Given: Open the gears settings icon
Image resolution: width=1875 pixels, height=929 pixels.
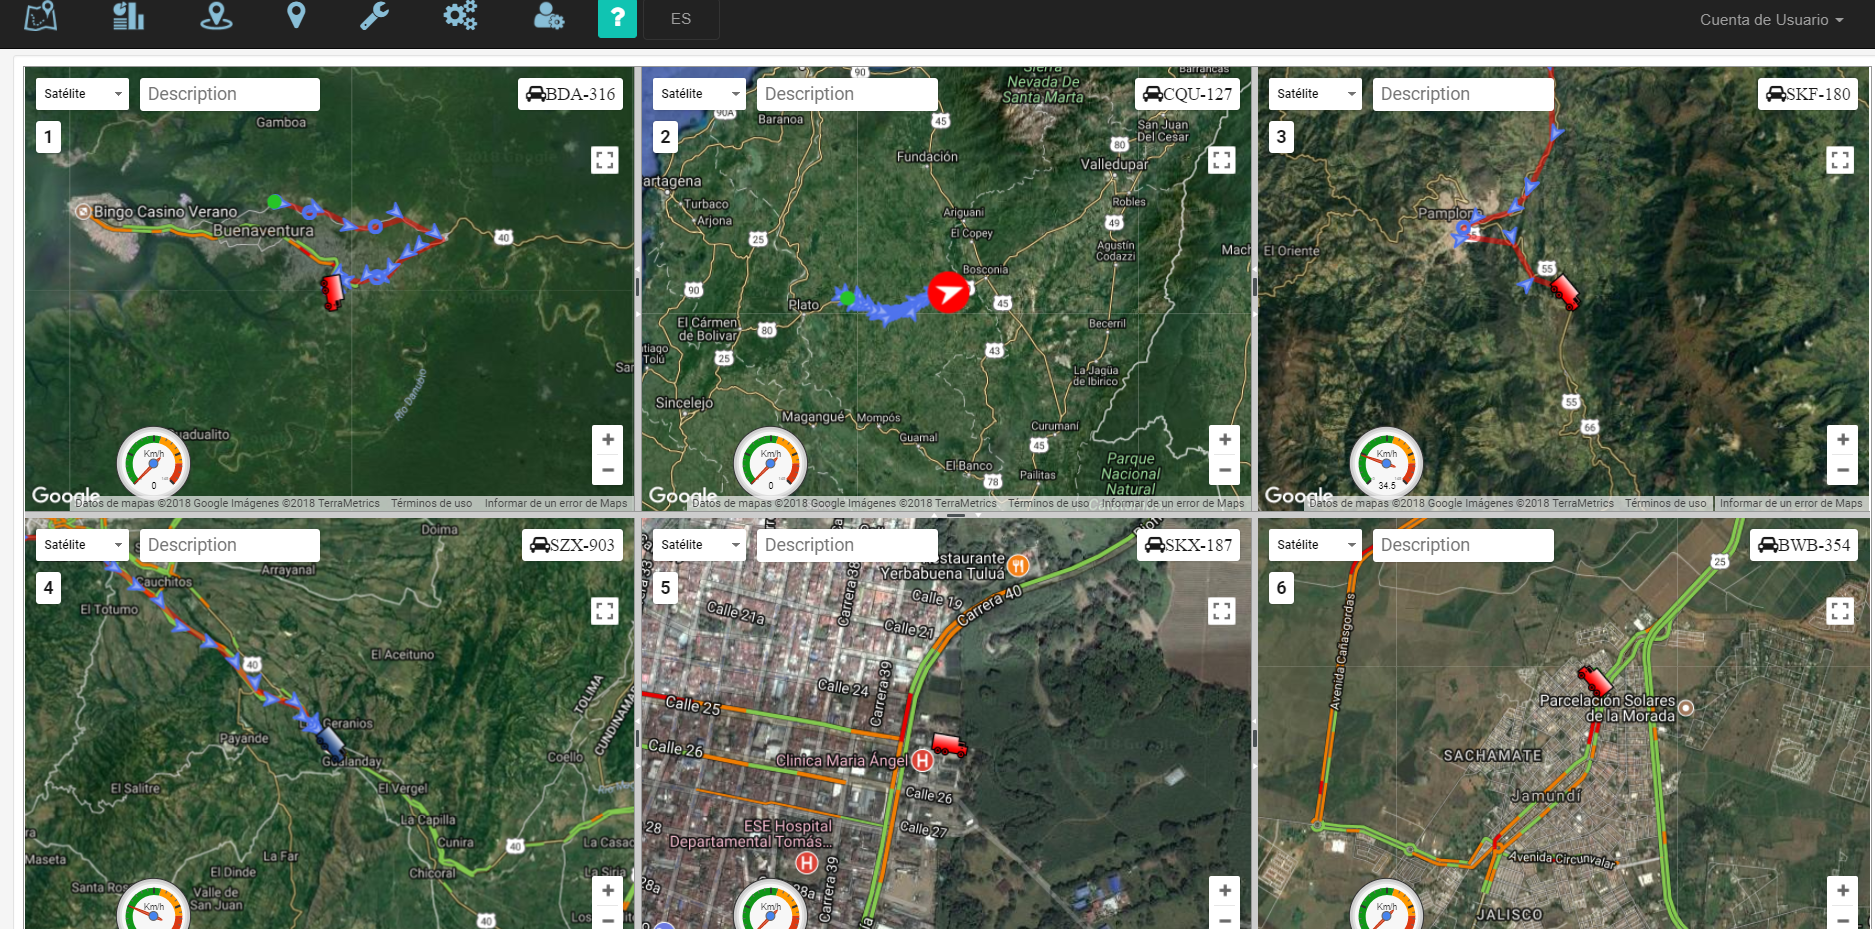Looking at the screenshot, I should click(x=460, y=17).
